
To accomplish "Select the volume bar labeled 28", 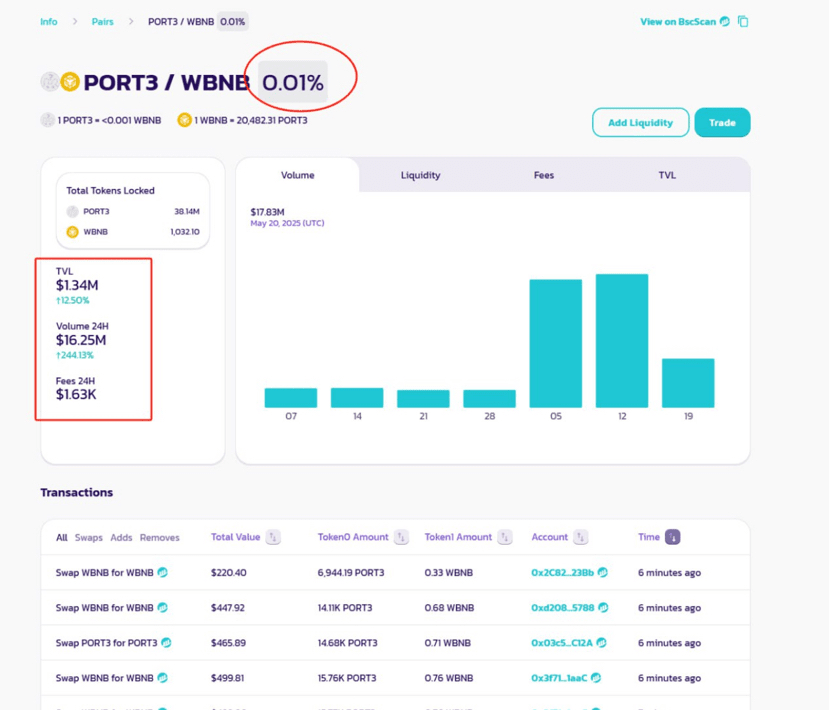I will click(490, 399).
